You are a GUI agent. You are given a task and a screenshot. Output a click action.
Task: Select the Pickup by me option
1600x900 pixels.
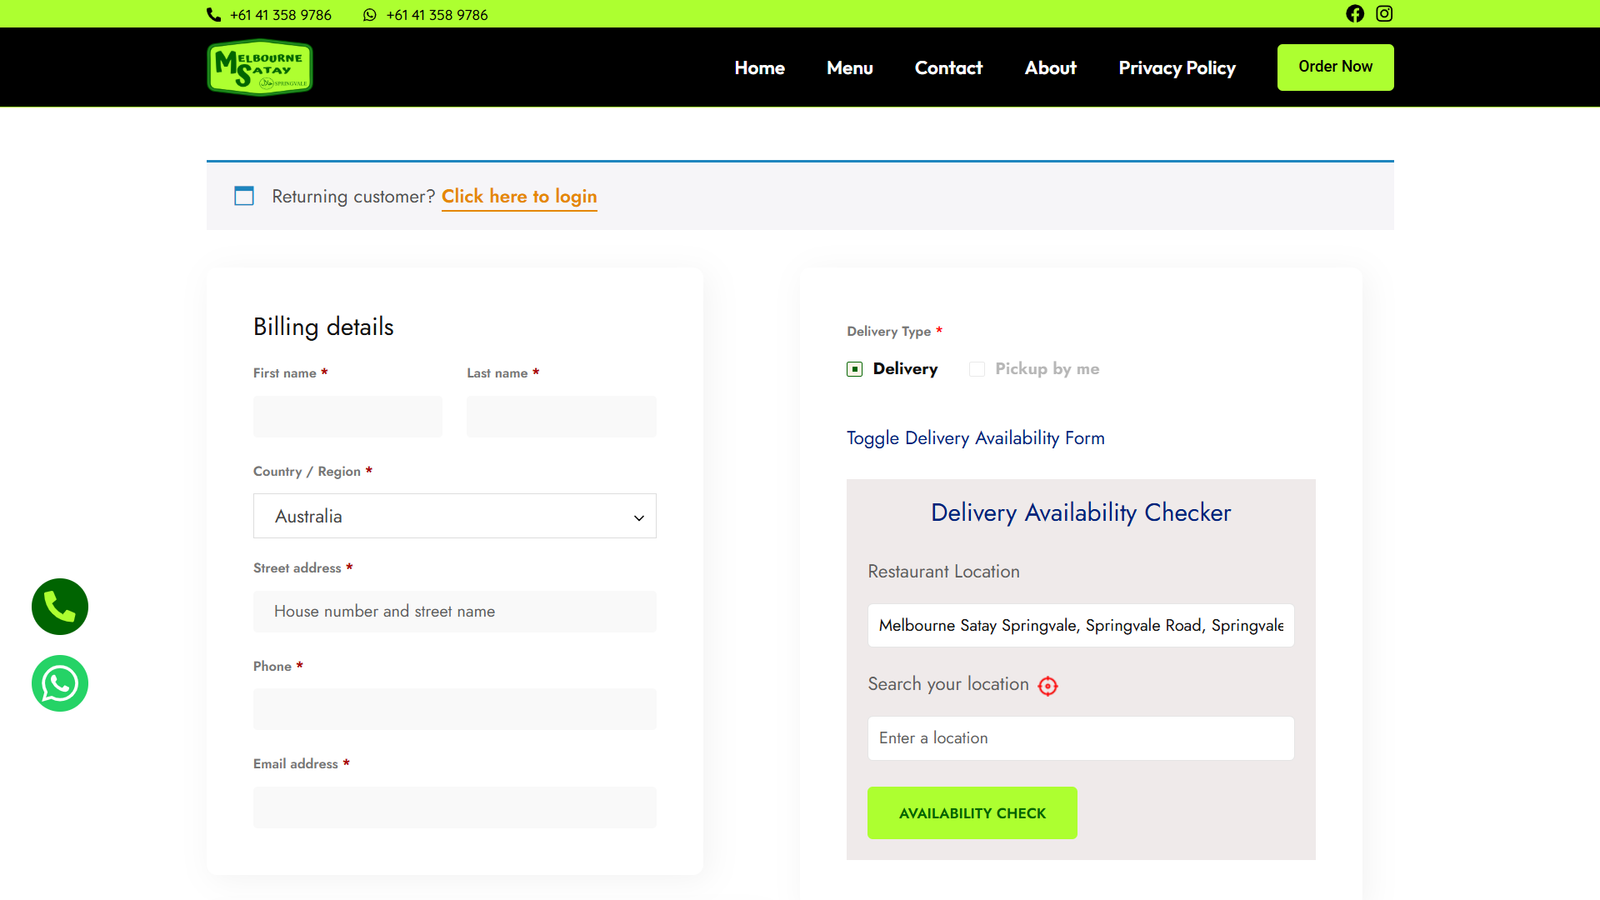977,369
